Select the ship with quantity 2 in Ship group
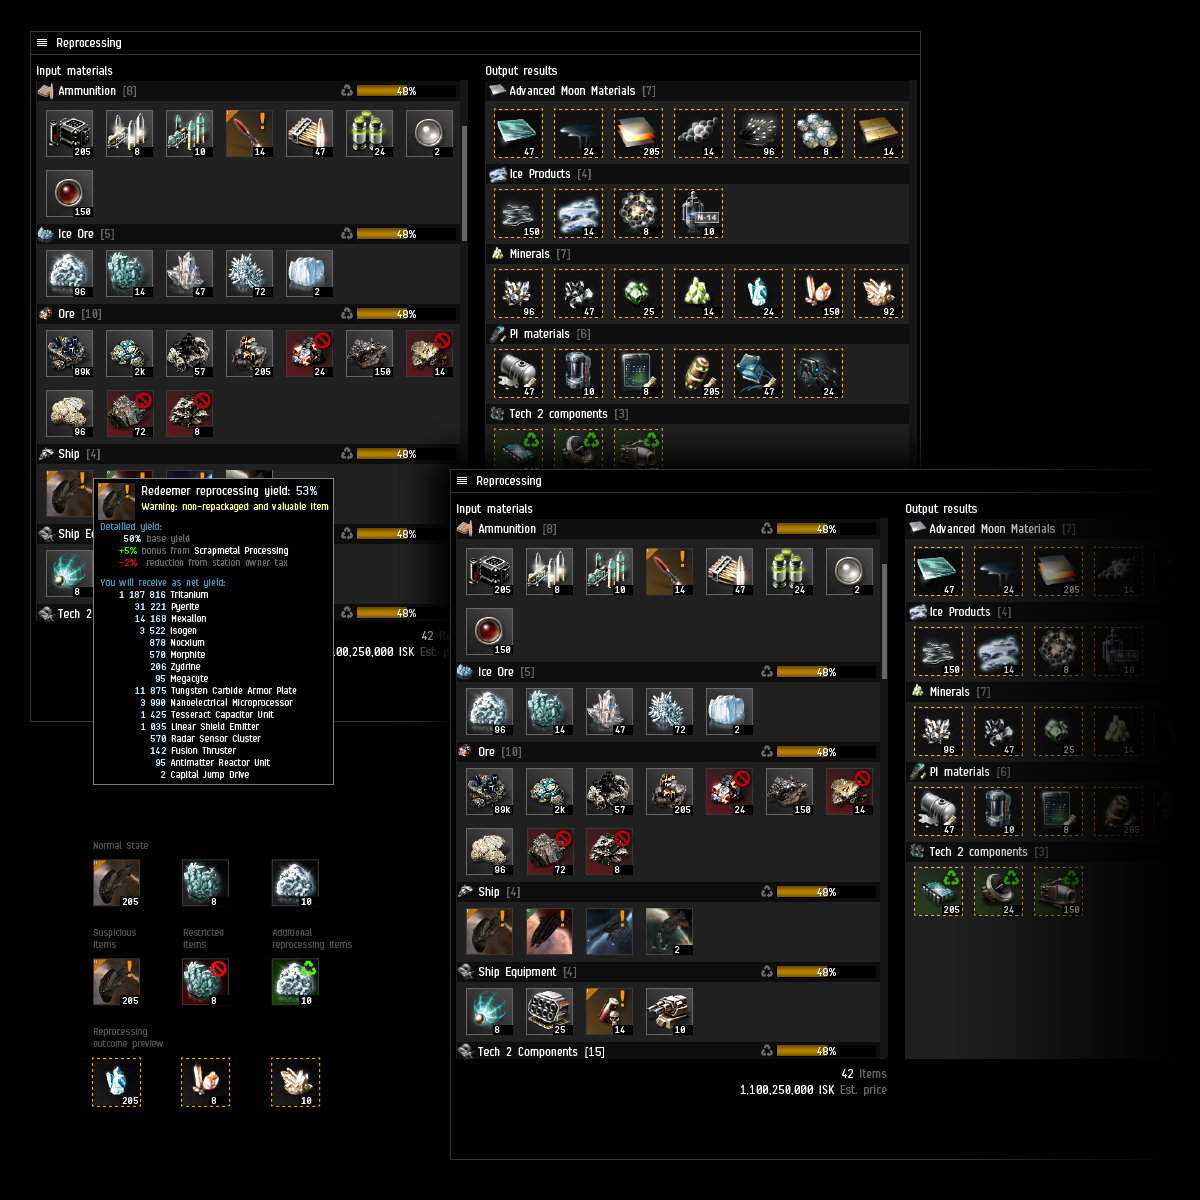 (x=669, y=931)
